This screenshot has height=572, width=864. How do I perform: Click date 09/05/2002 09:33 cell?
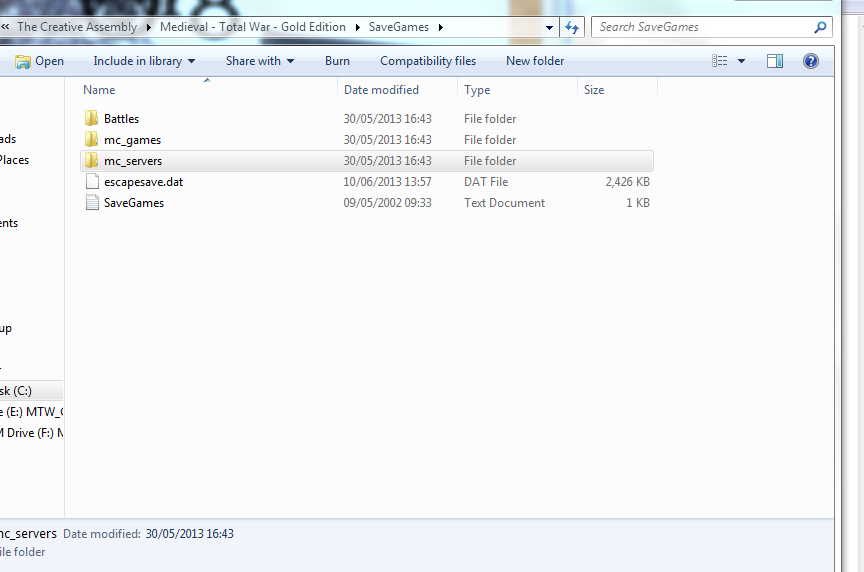tap(387, 203)
